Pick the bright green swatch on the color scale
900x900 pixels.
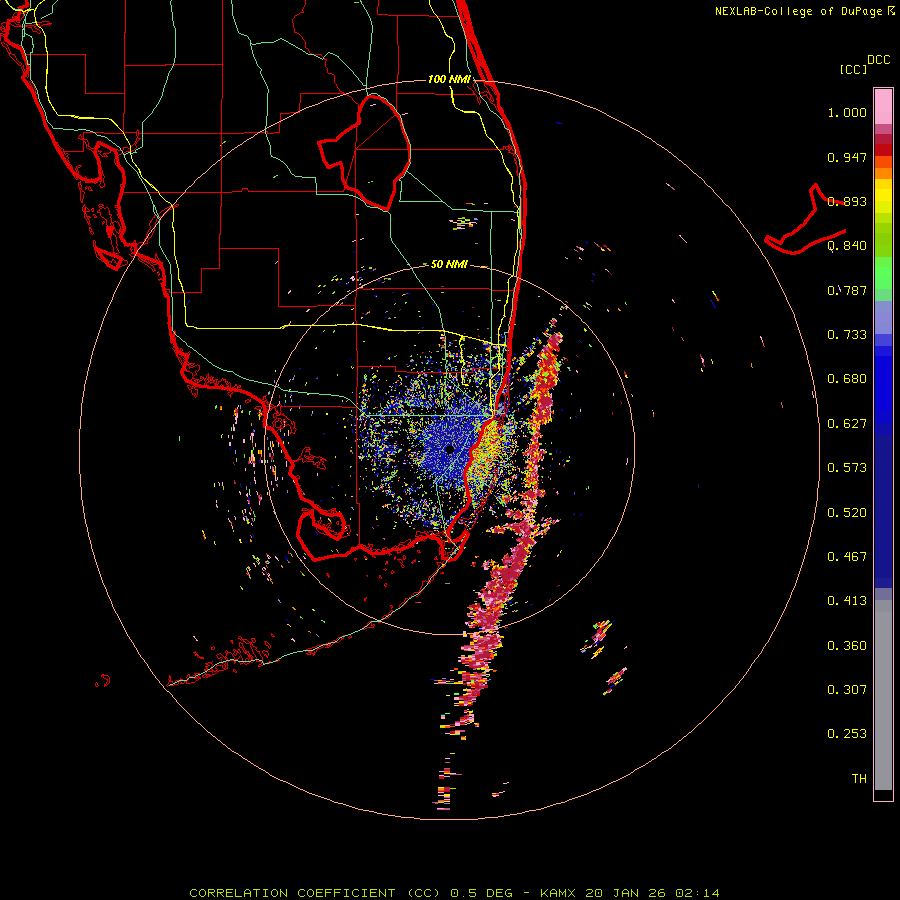pyautogui.click(x=883, y=273)
